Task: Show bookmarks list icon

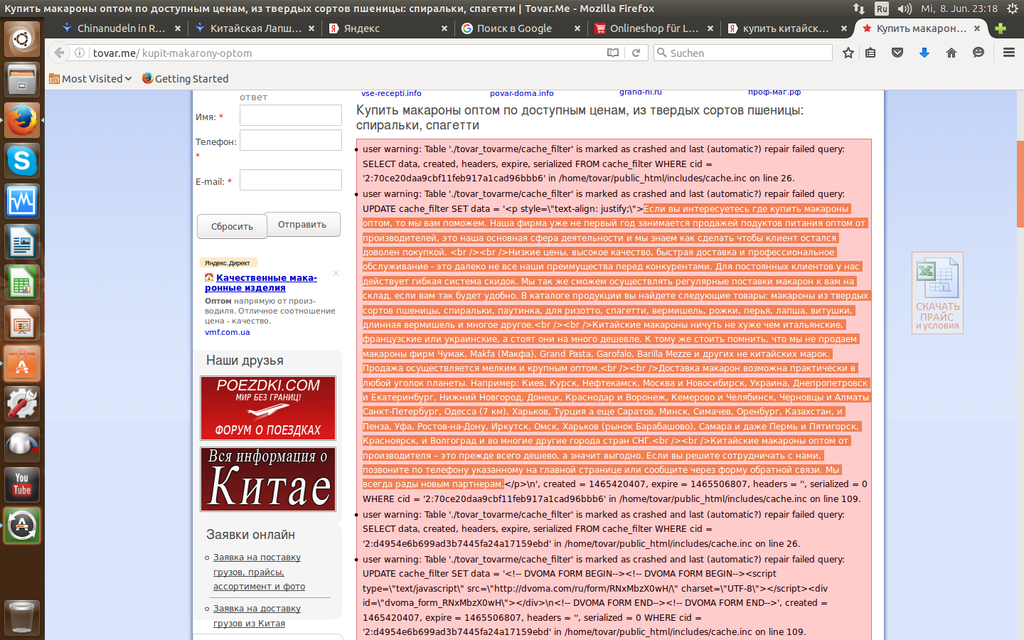Action: pyautogui.click(x=871, y=53)
